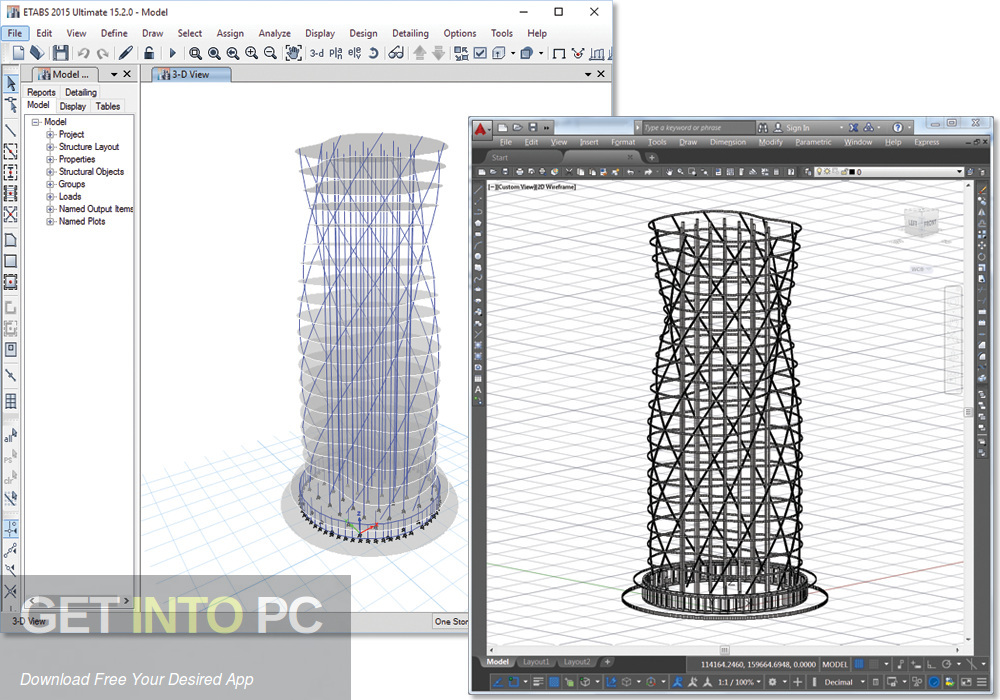
Task: Zoom in one step in ETABS
Action: [251, 54]
